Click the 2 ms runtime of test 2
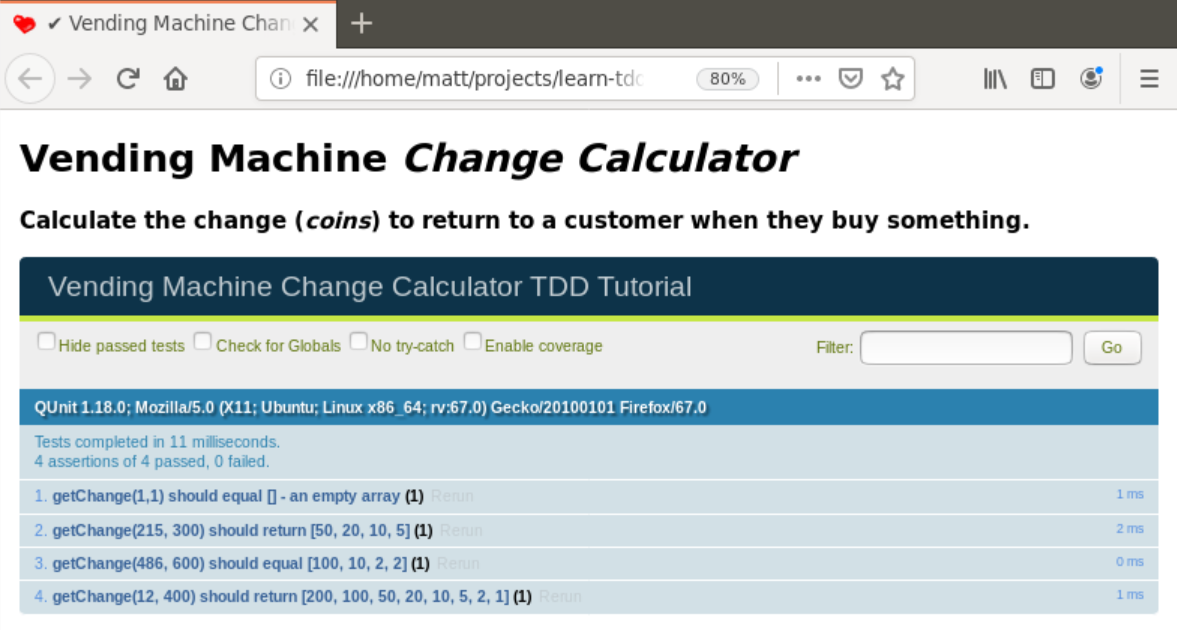The image size is (1177, 630). pos(1130,529)
